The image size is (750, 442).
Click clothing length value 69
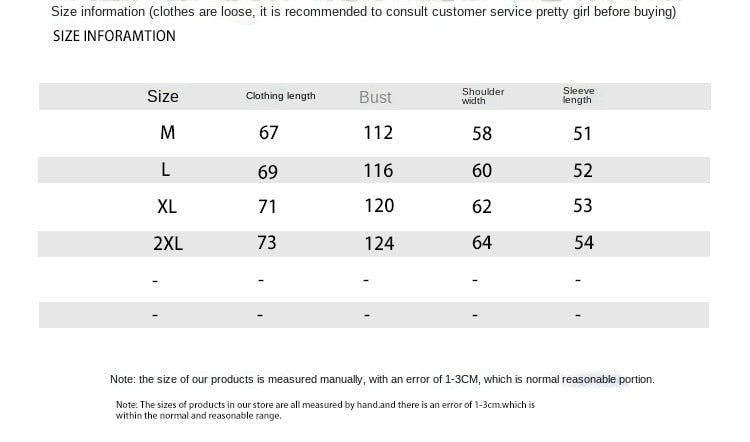(268, 172)
